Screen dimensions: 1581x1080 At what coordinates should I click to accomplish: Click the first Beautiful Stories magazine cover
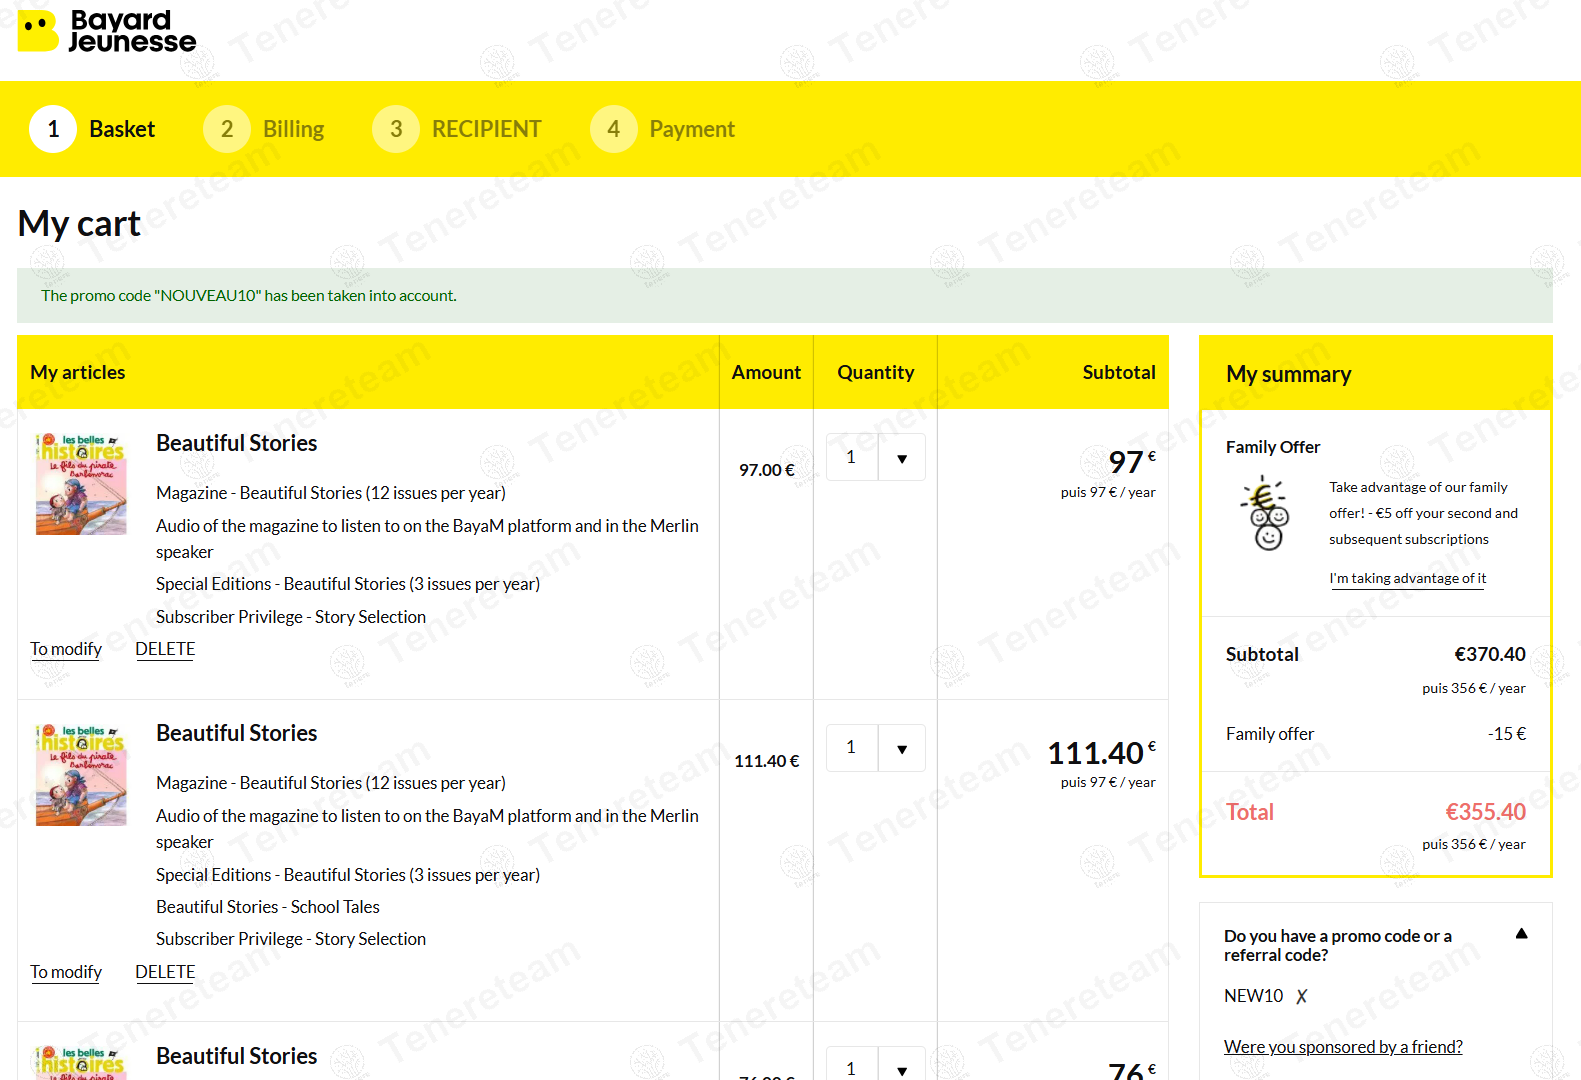click(x=81, y=484)
